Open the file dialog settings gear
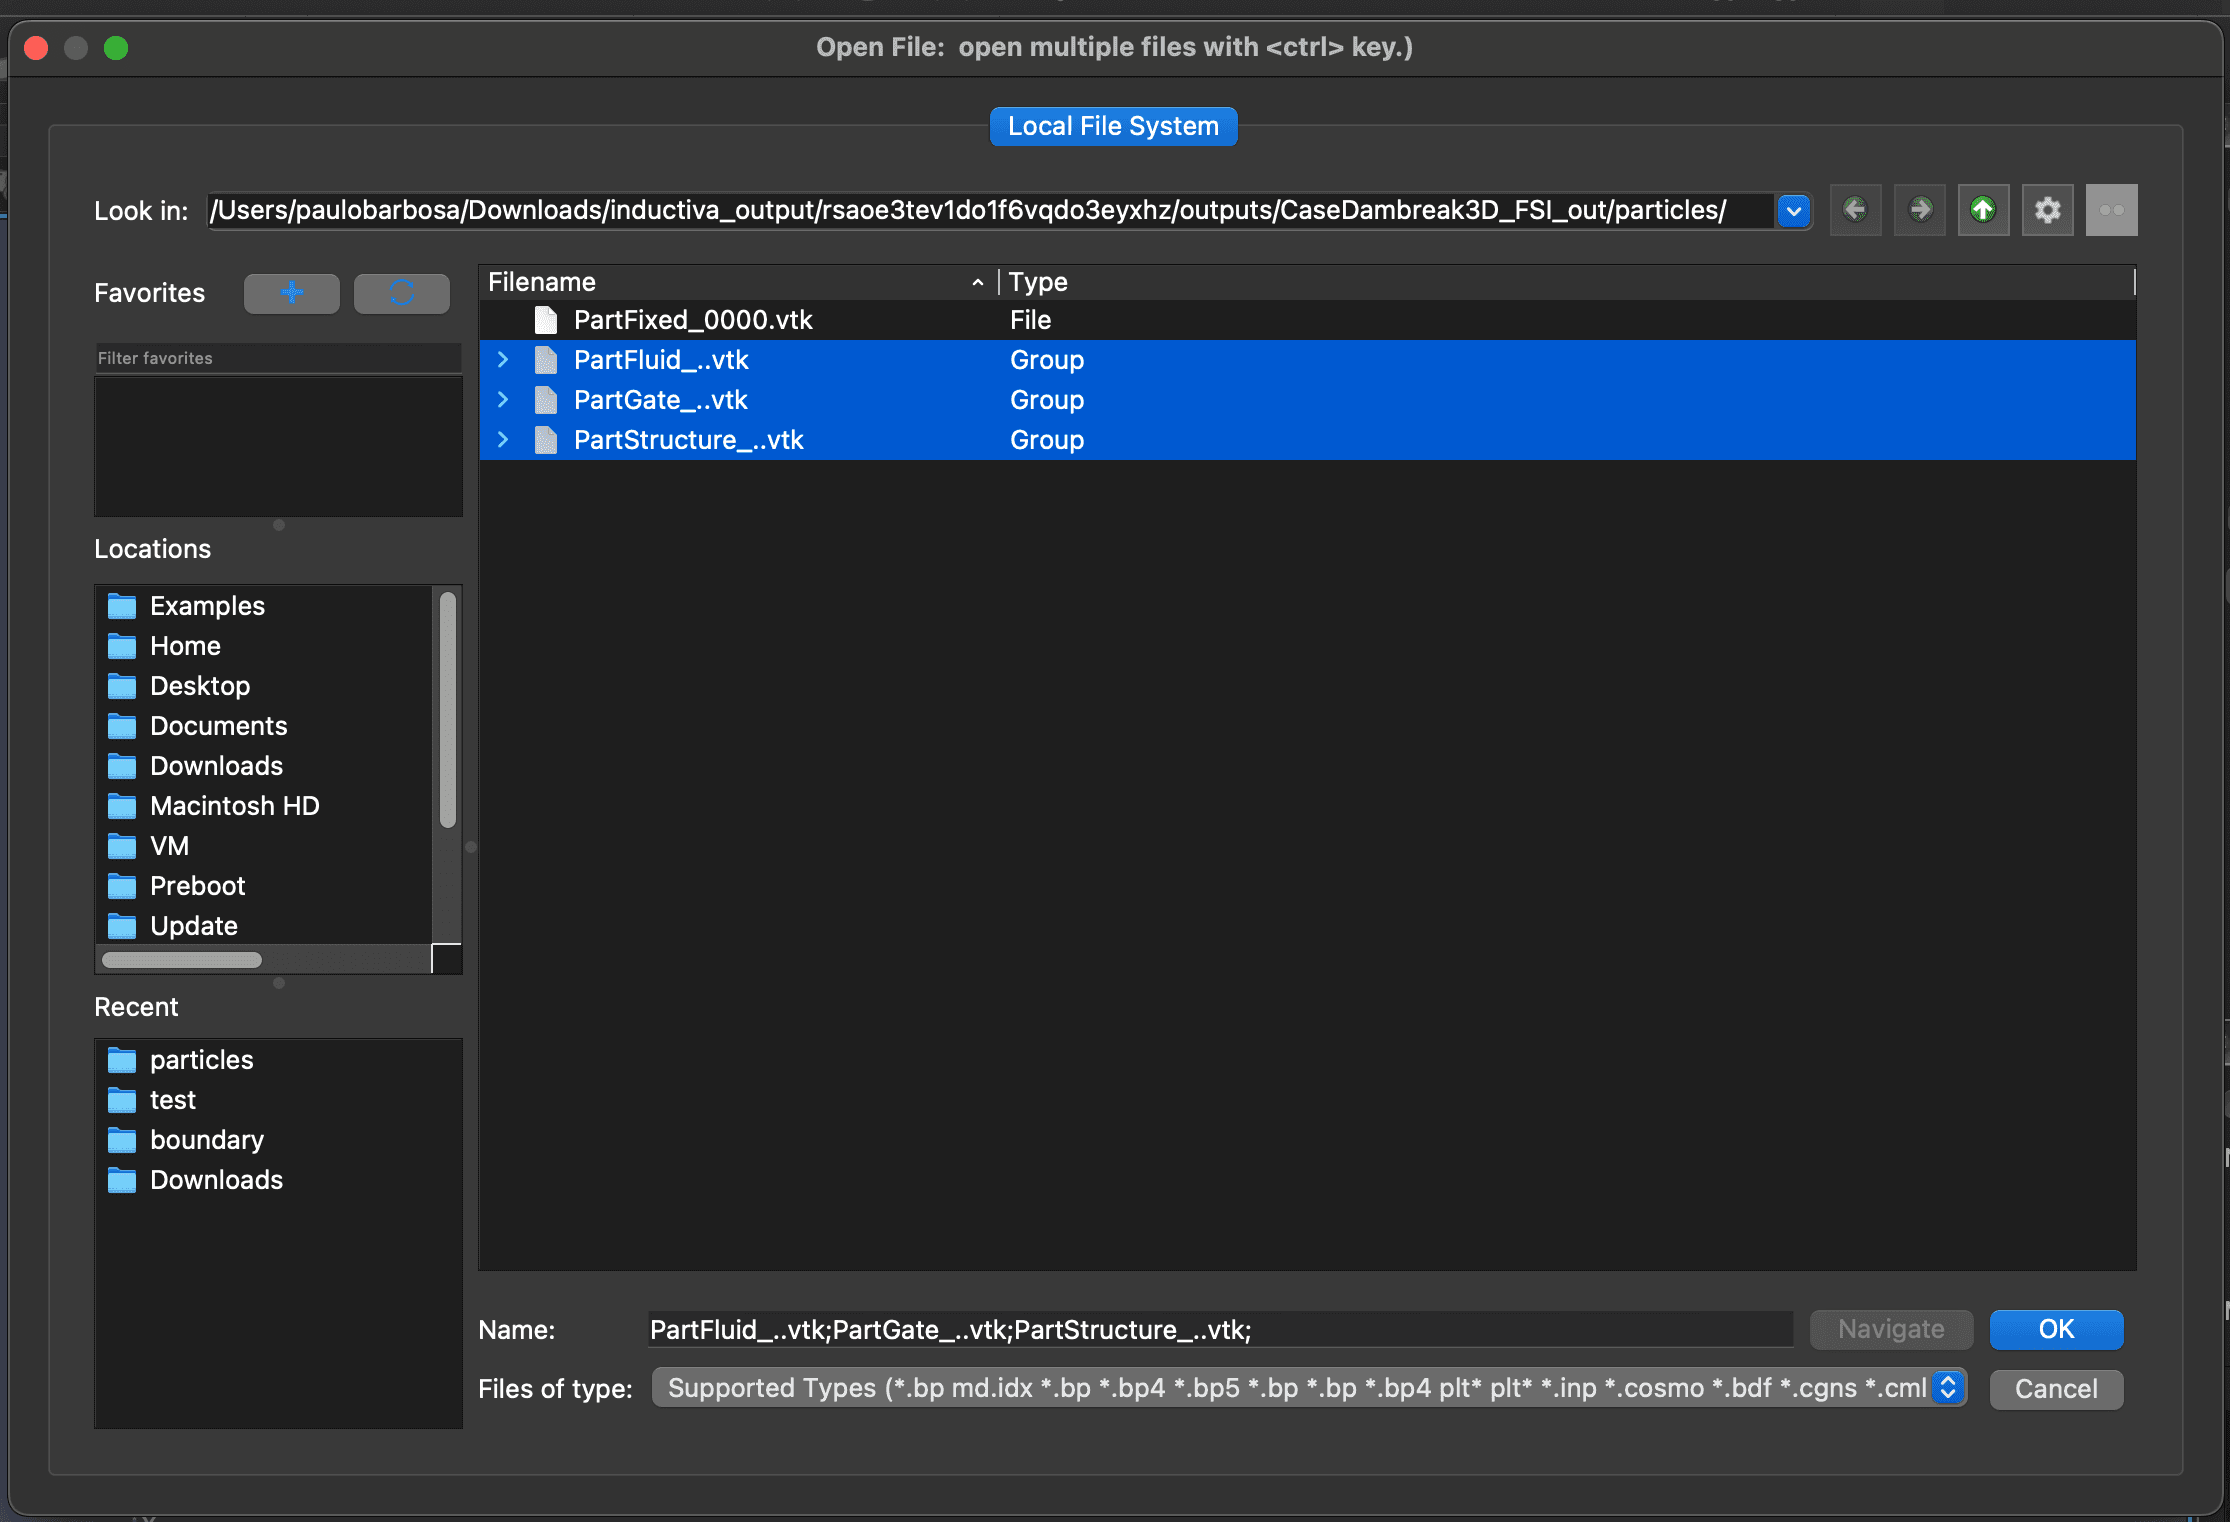 [x=2047, y=210]
